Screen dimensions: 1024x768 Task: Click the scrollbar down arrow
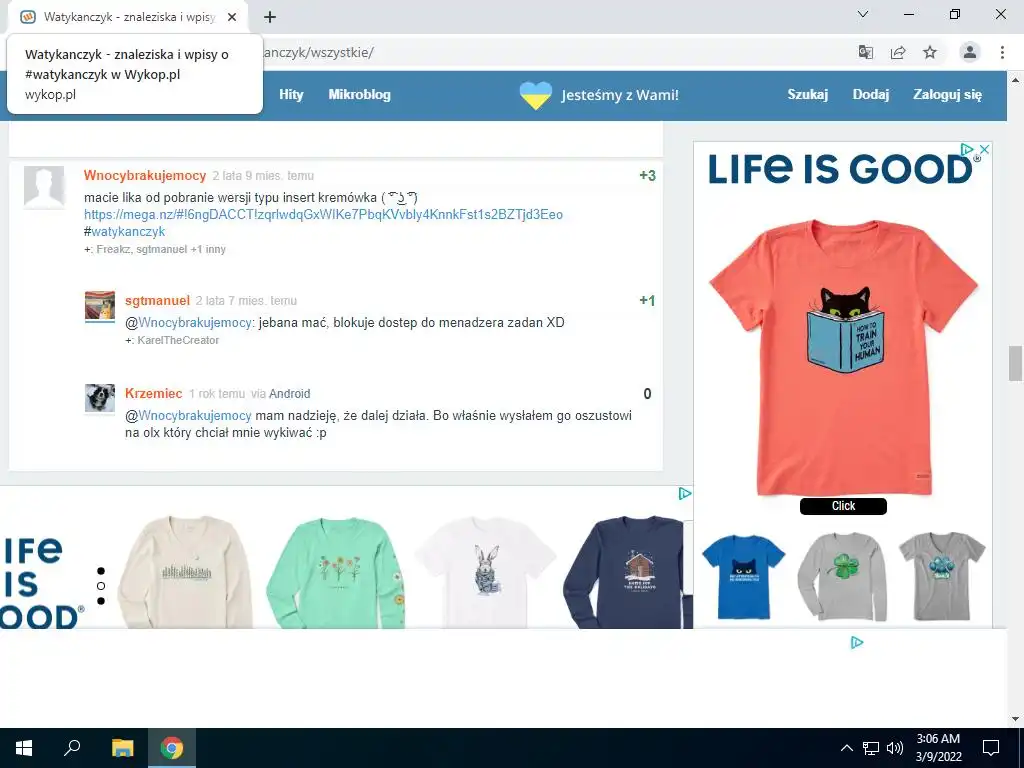tap(1015, 719)
